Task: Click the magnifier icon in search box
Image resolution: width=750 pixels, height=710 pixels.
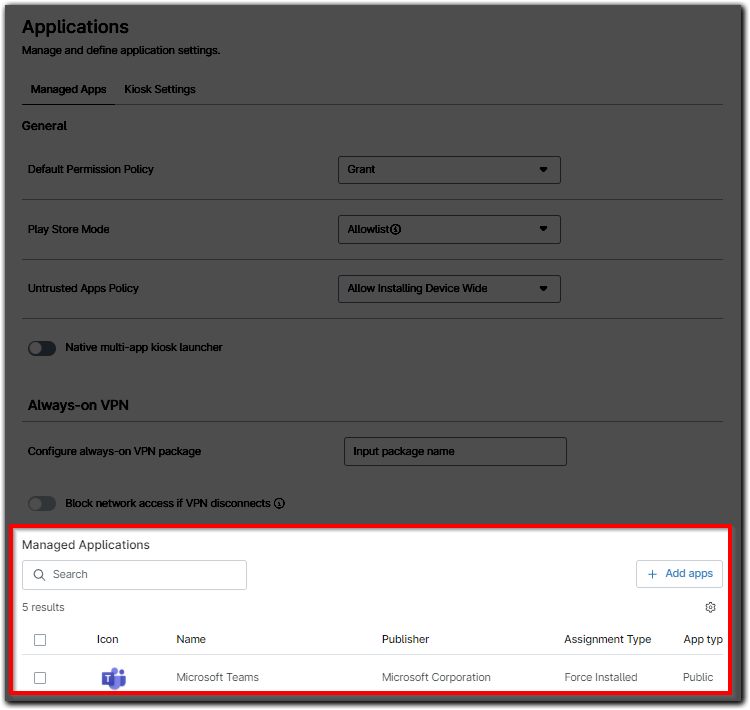Action: [40, 575]
